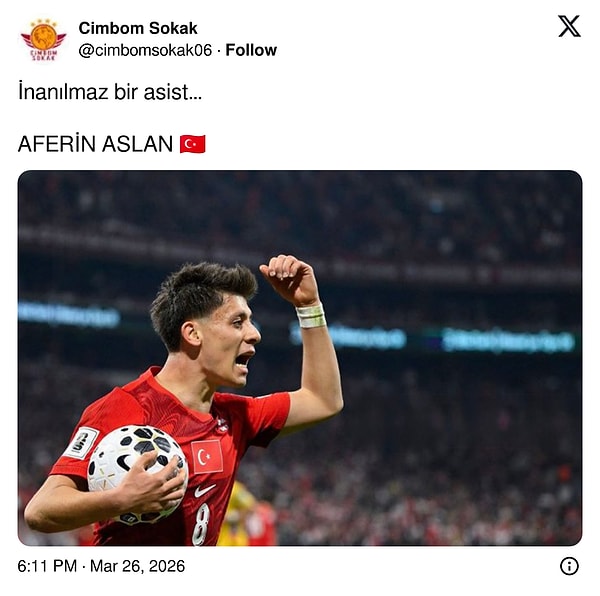Click the Turkish flag emoji in the tweet

[x=193, y=144]
